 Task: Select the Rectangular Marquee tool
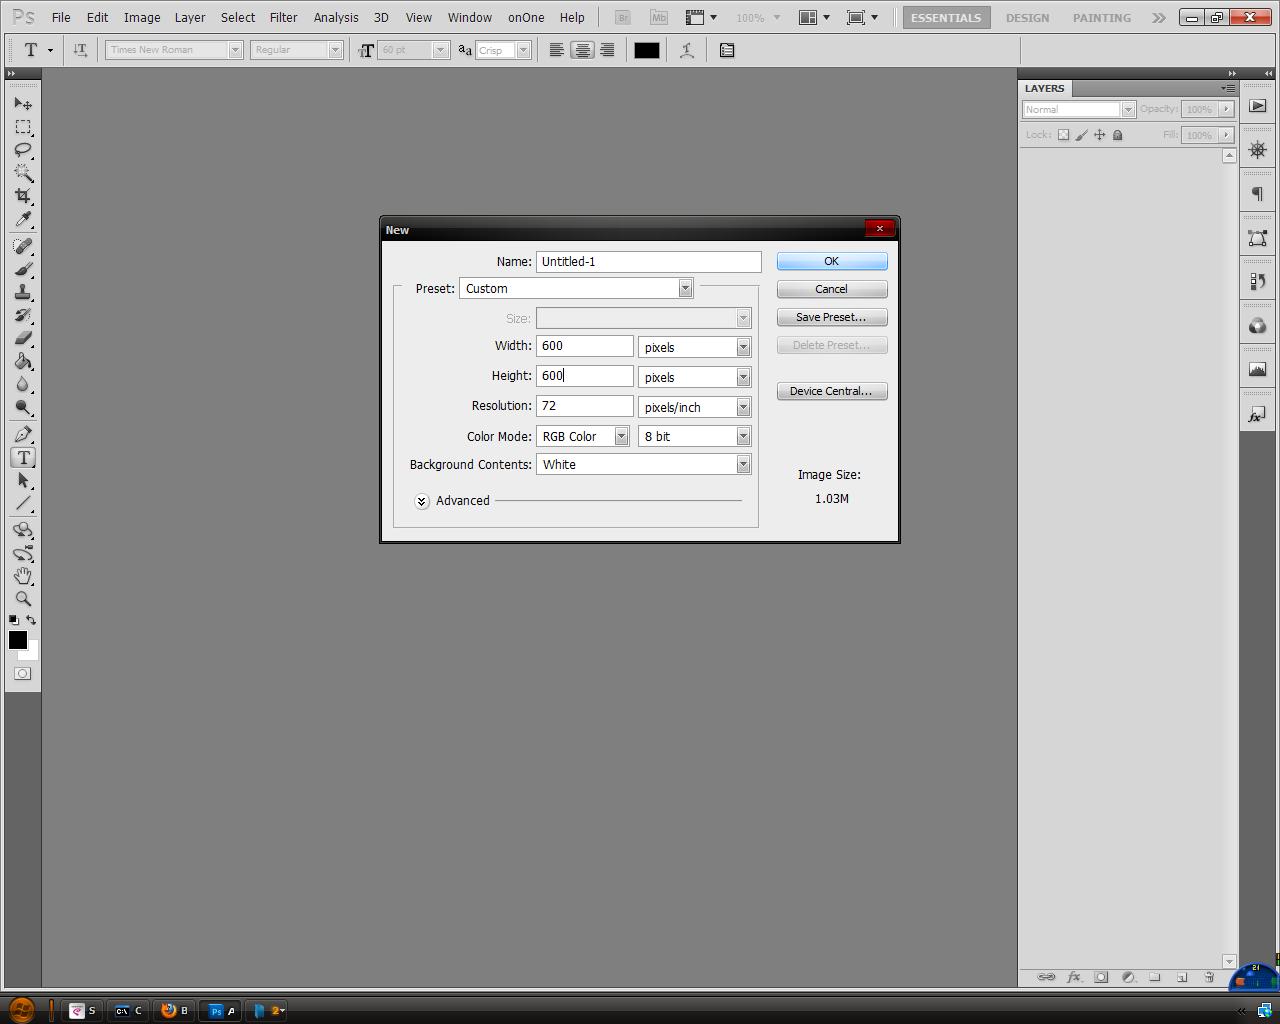point(23,127)
